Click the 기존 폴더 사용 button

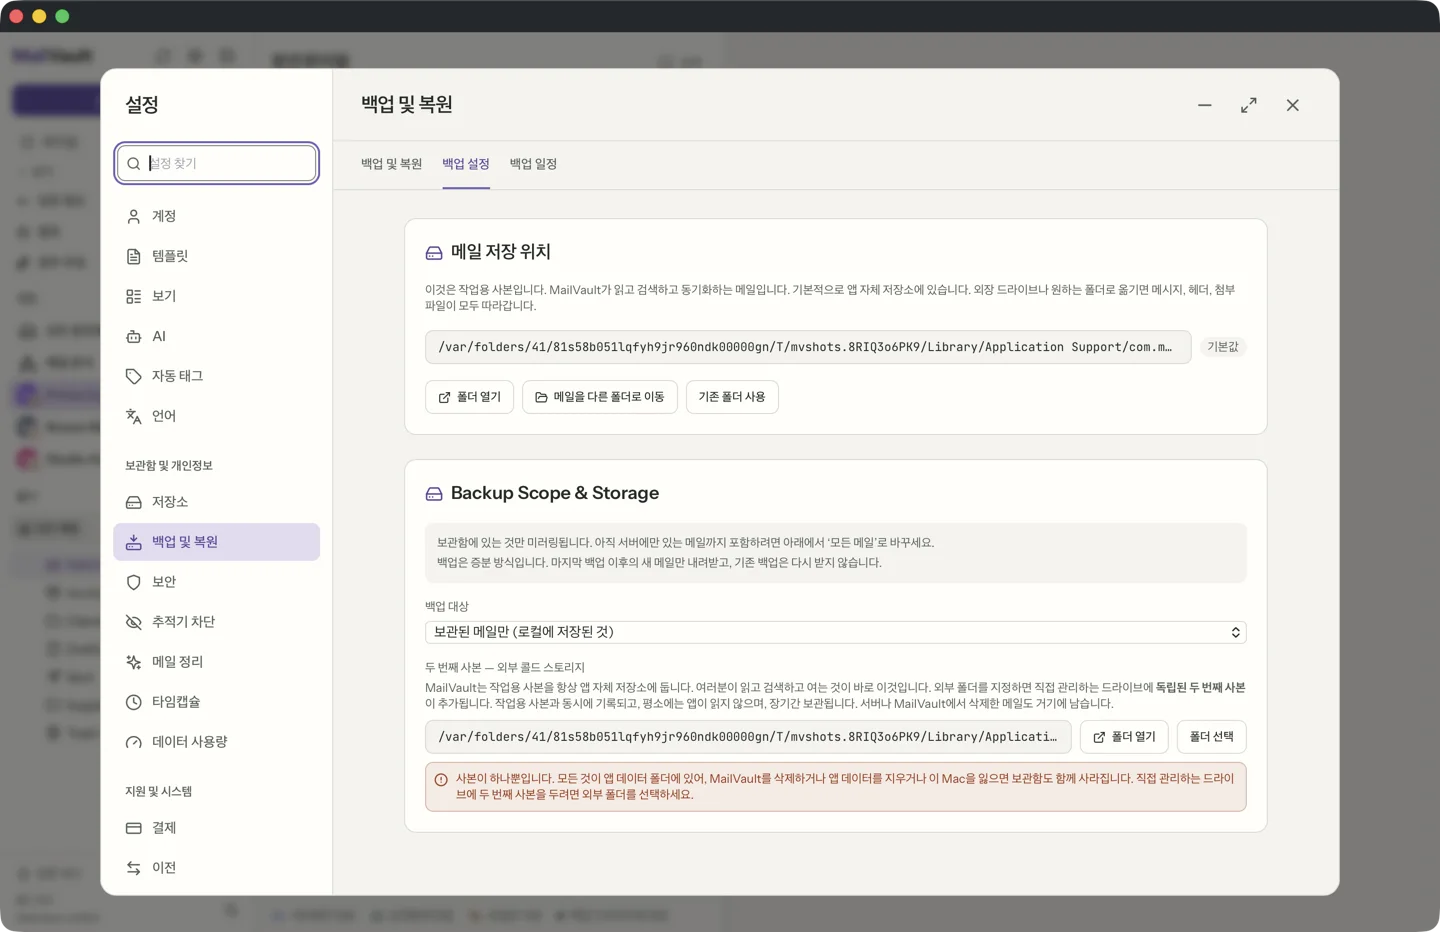point(732,397)
